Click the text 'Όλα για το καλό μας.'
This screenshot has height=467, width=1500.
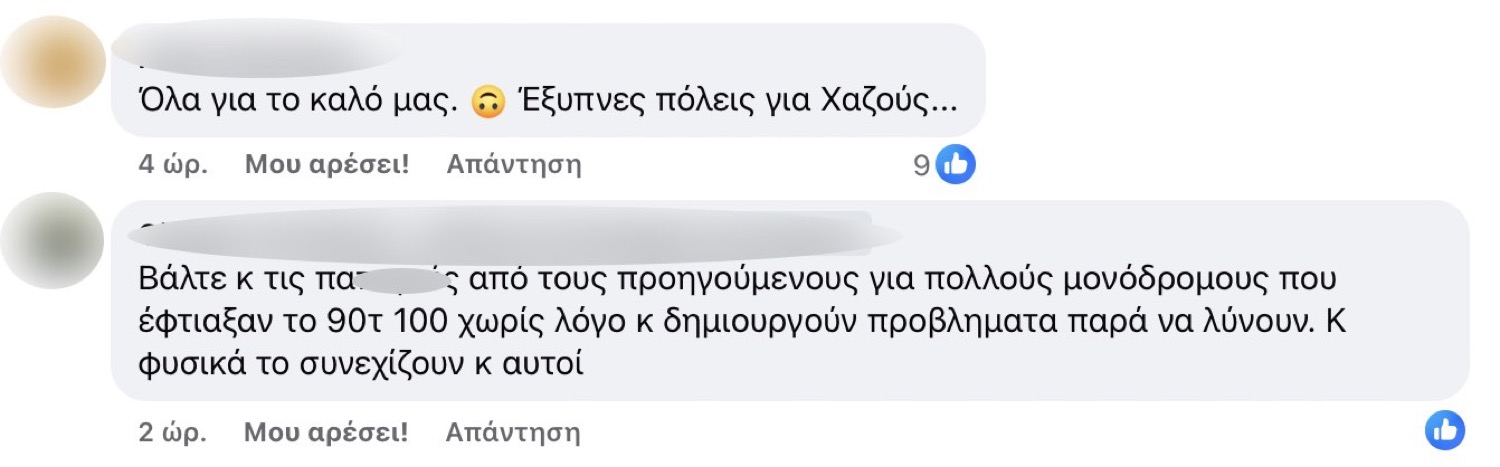299,103
